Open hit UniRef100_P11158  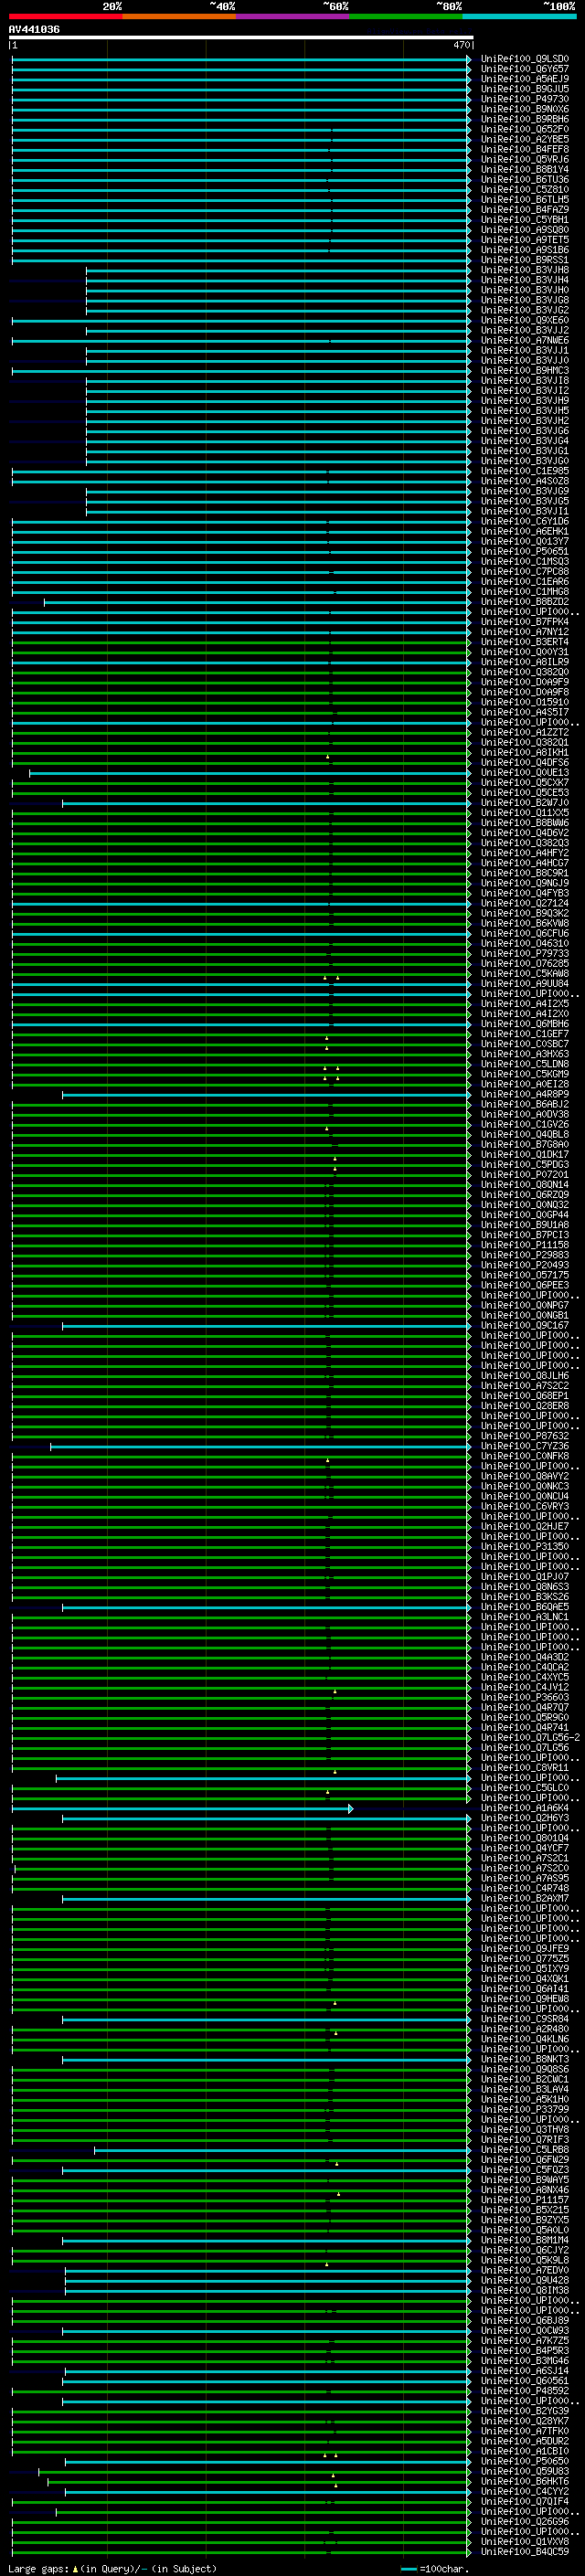click(x=525, y=1246)
